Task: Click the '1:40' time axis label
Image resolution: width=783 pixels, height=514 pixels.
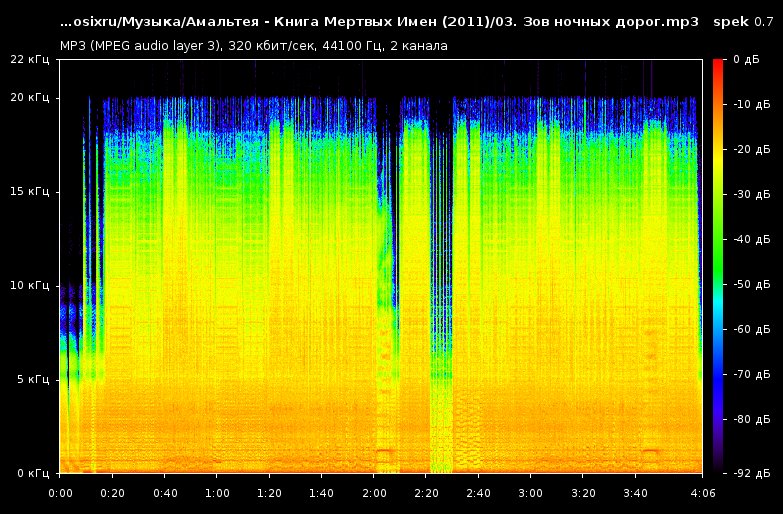Action: [322, 494]
